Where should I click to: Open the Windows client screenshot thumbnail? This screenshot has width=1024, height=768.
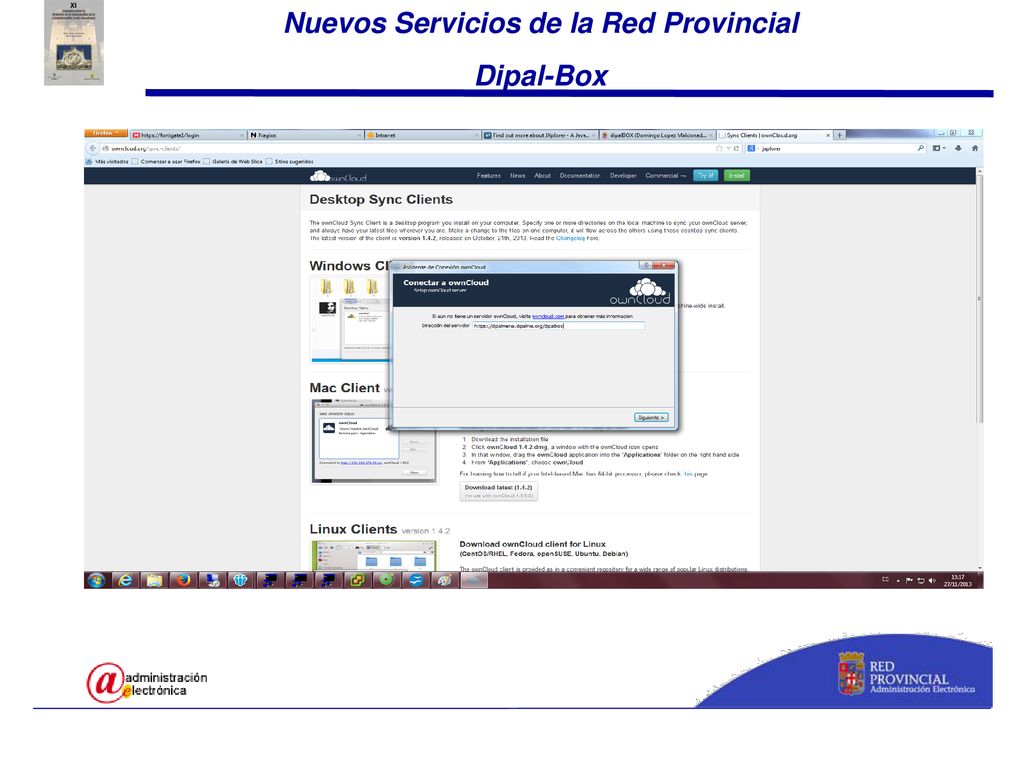click(351, 319)
